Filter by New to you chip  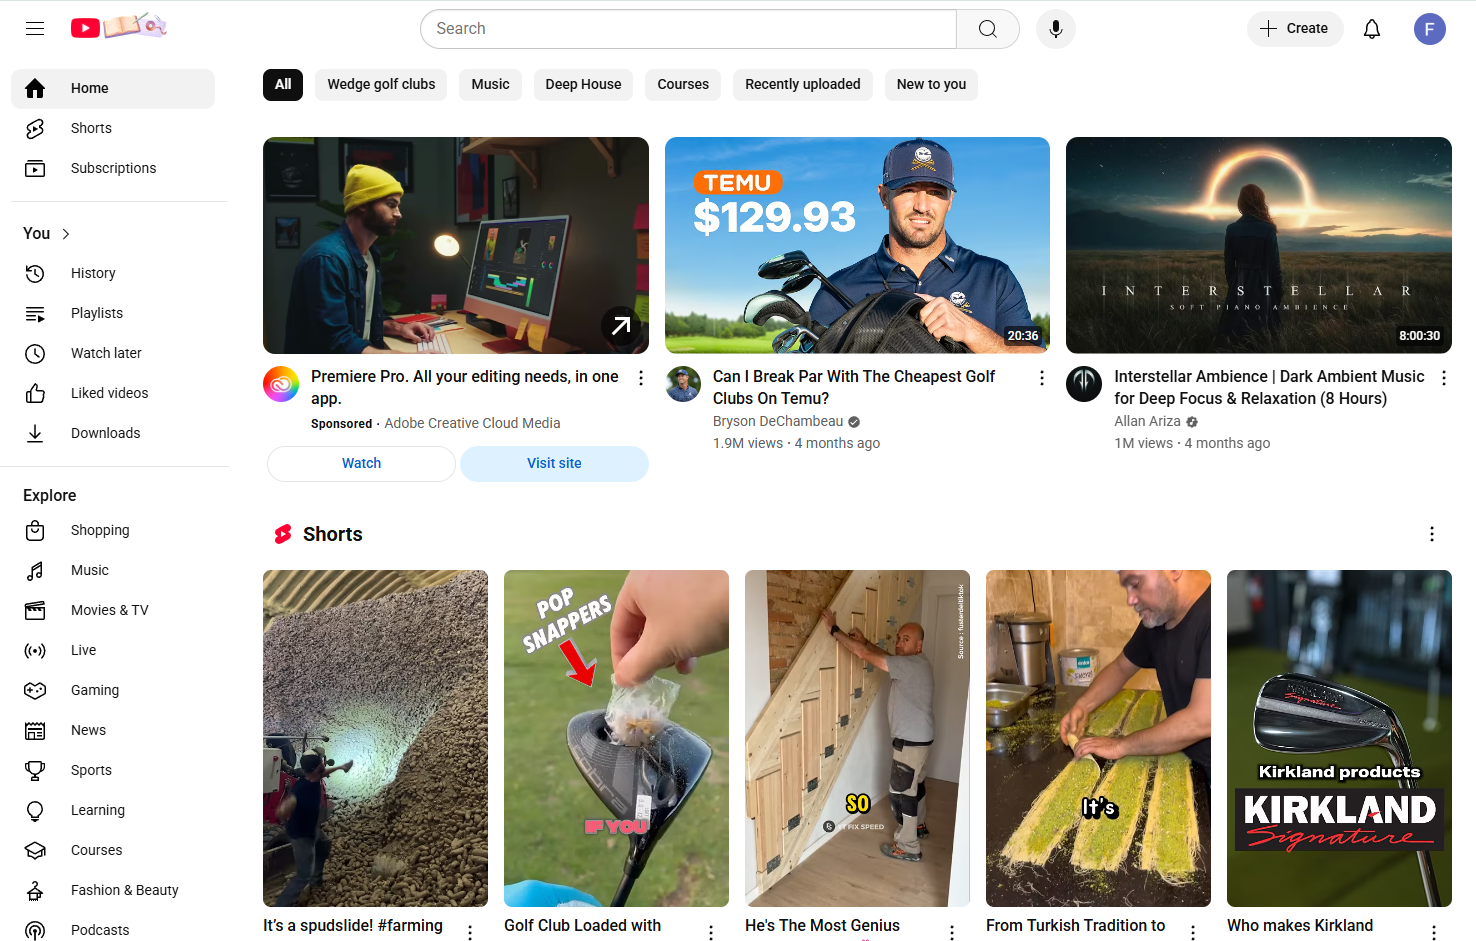pos(931,85)
